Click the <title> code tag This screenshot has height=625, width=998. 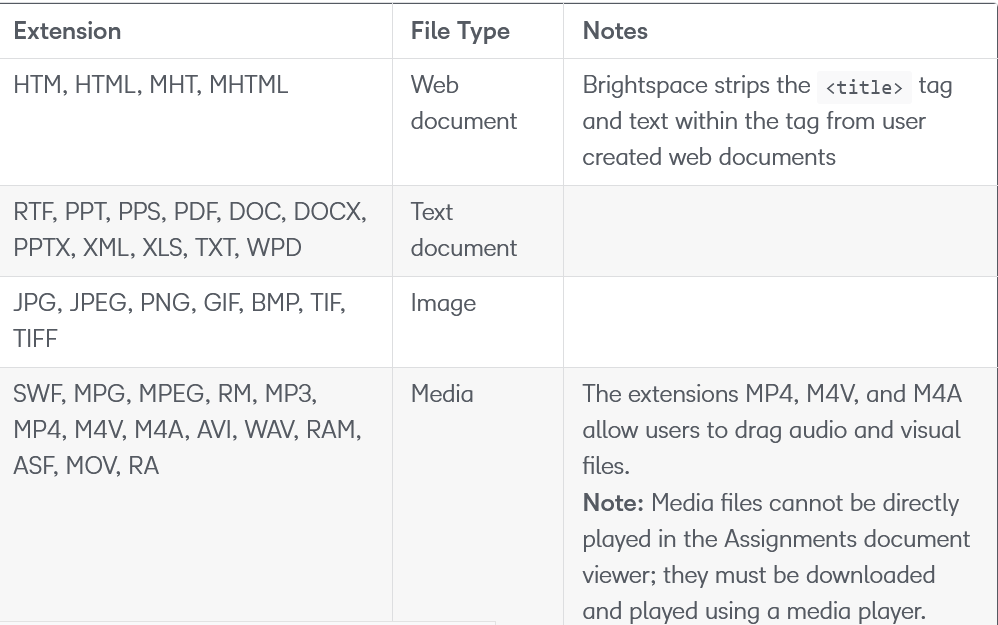864,88
